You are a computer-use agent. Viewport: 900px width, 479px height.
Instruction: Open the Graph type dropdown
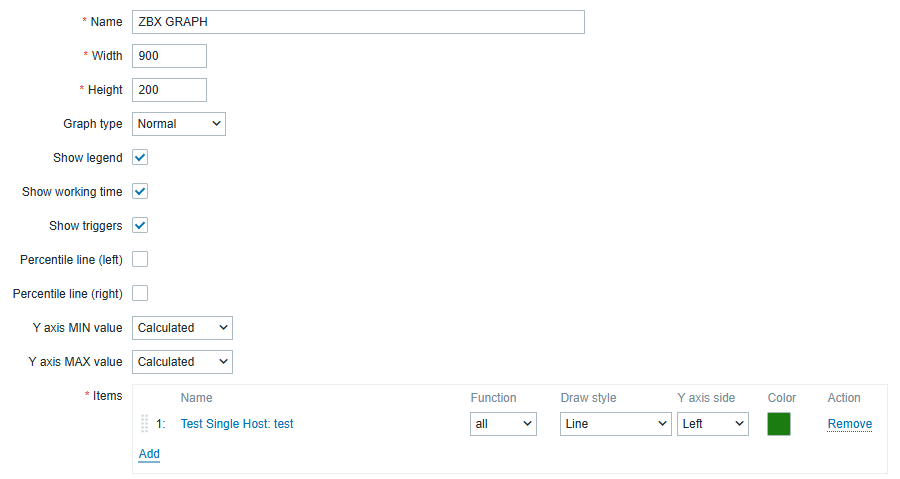coord(179,124)
